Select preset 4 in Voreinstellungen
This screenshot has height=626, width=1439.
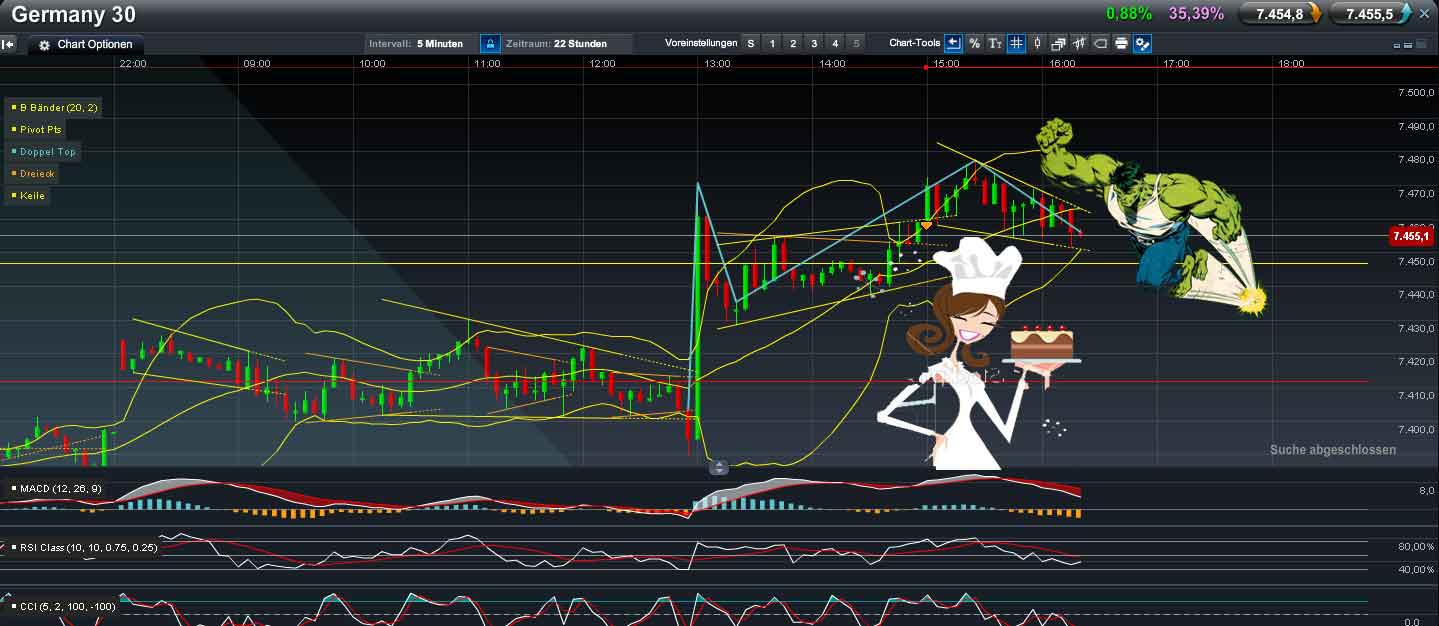(835, 44)
